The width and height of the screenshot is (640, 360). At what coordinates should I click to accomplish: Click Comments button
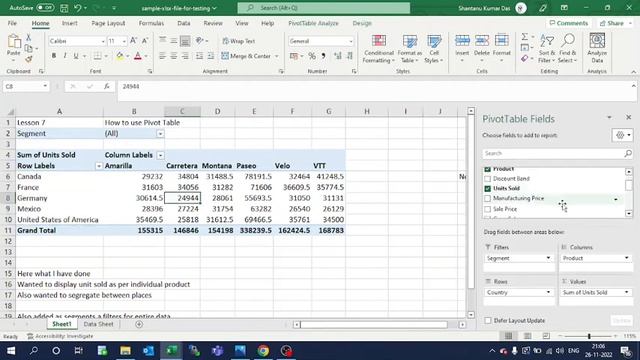[569, 23]
